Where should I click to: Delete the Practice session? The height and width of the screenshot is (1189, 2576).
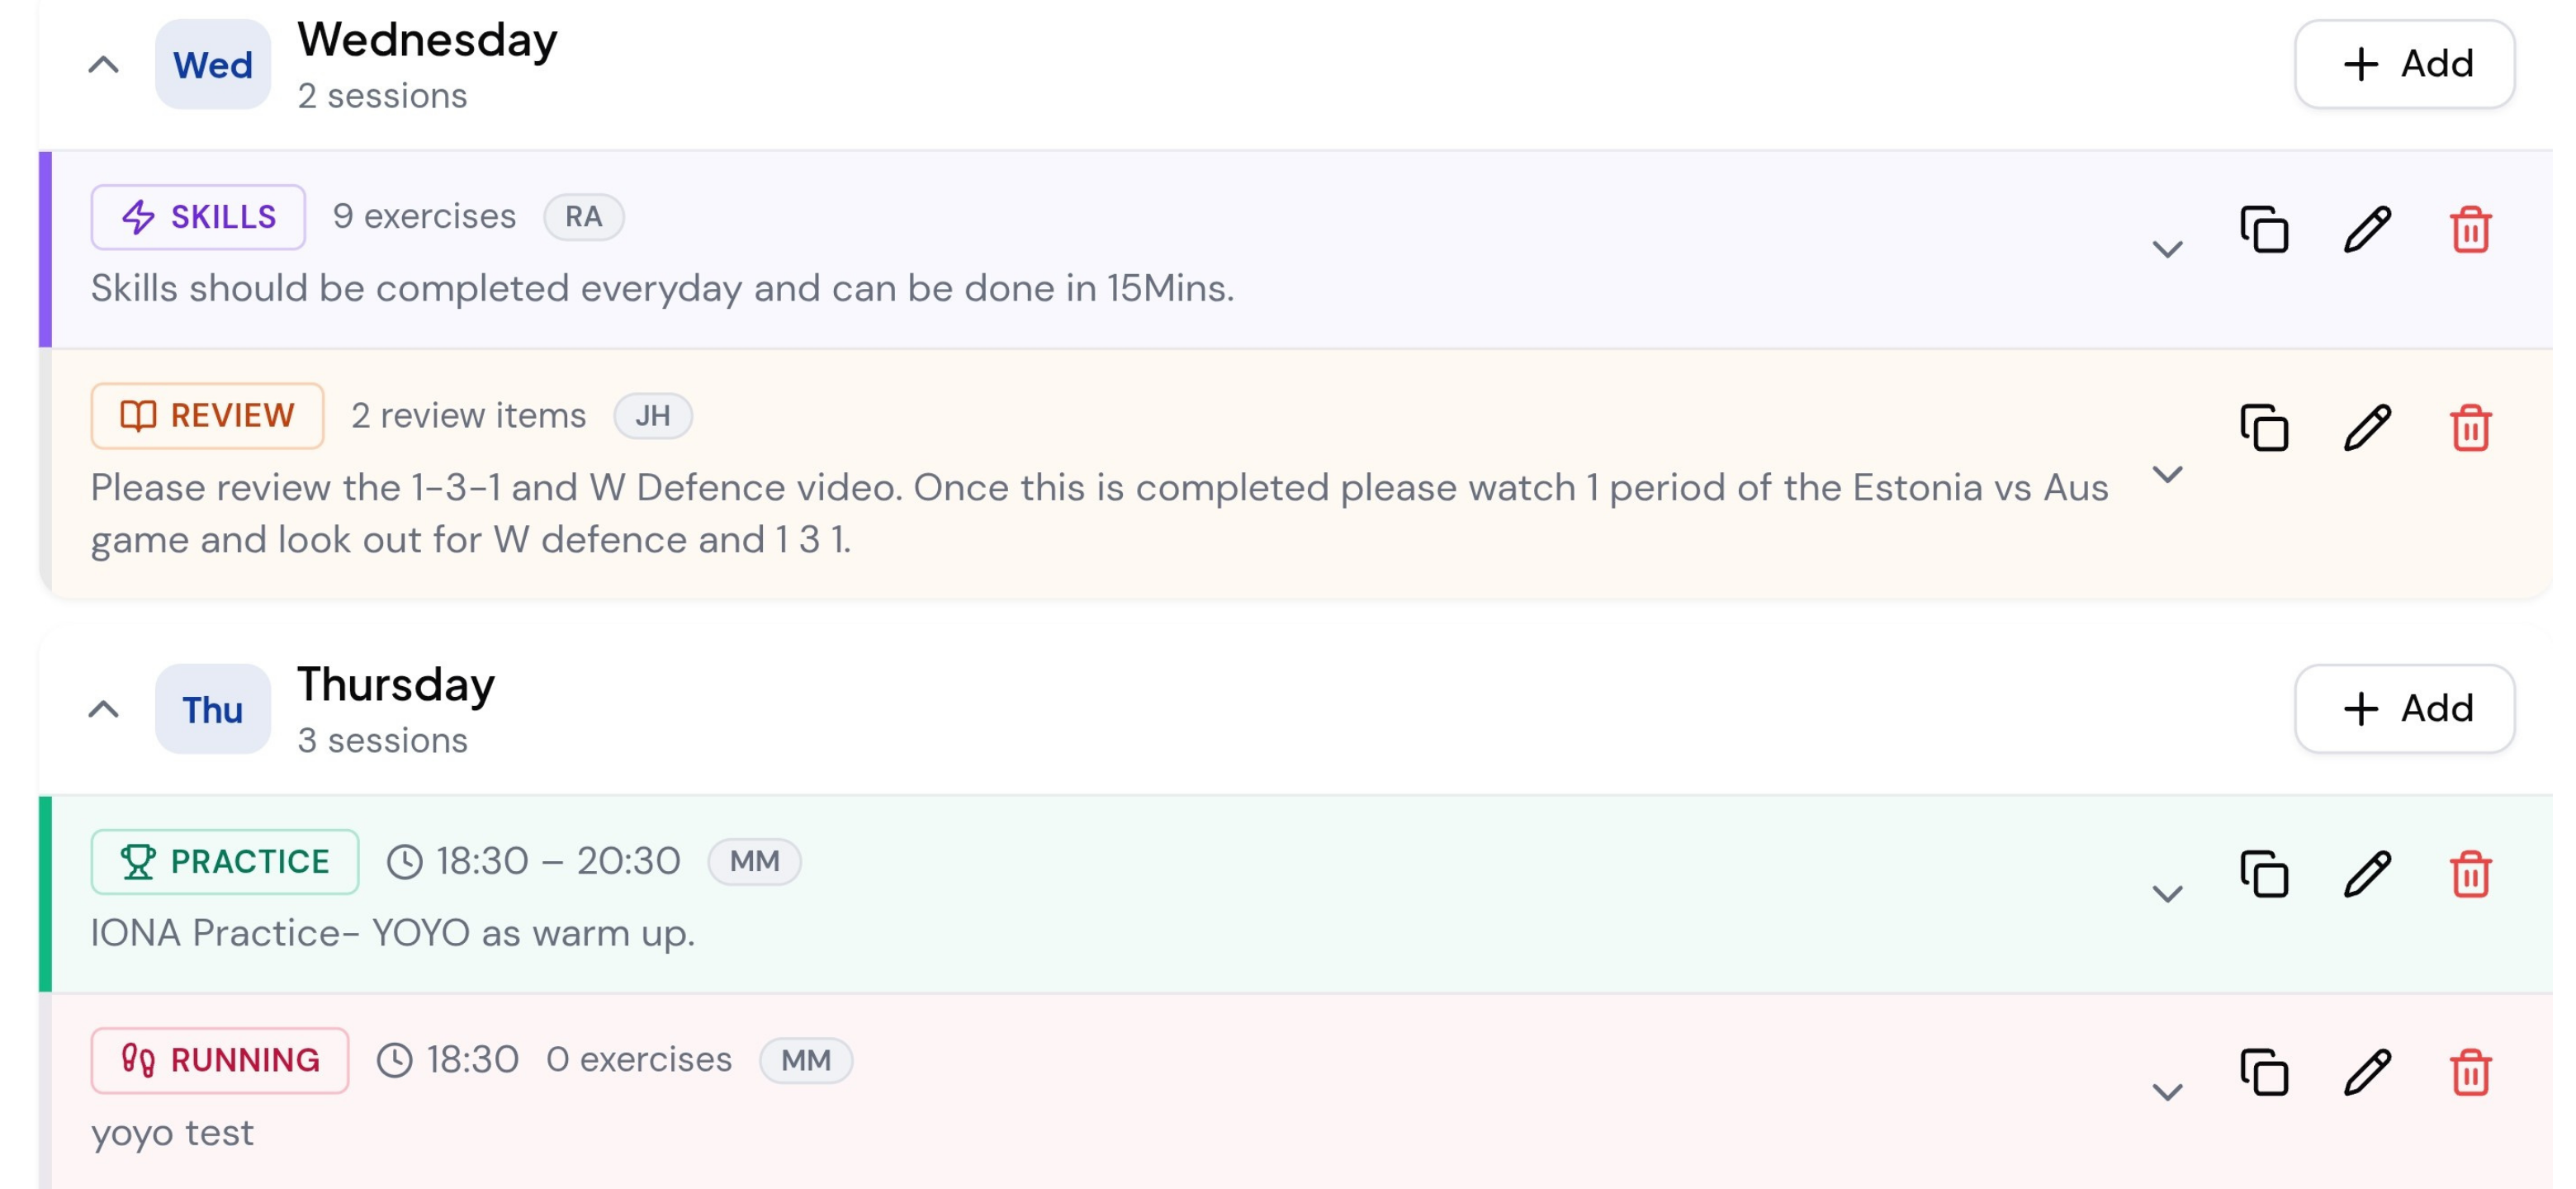coord(2470,874)
